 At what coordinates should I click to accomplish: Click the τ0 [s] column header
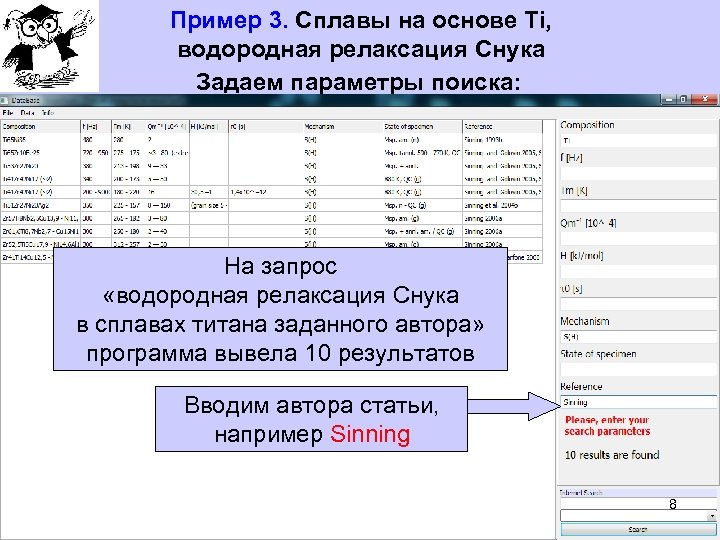coord(266,126)
